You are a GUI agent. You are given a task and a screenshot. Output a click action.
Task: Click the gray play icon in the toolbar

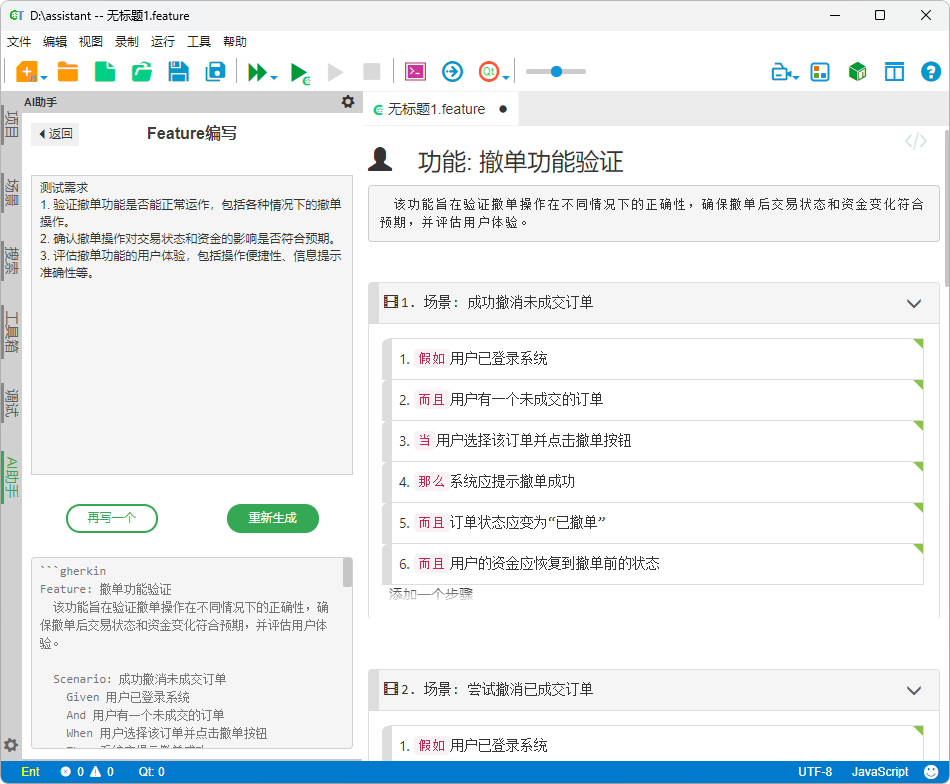[335, 72]
